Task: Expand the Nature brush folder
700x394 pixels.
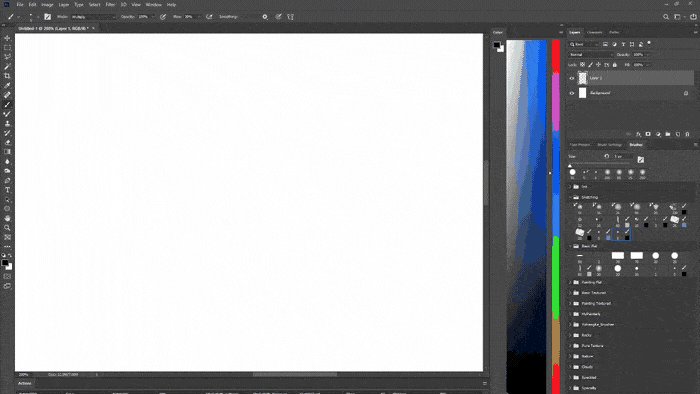Action: click(571, 356)
